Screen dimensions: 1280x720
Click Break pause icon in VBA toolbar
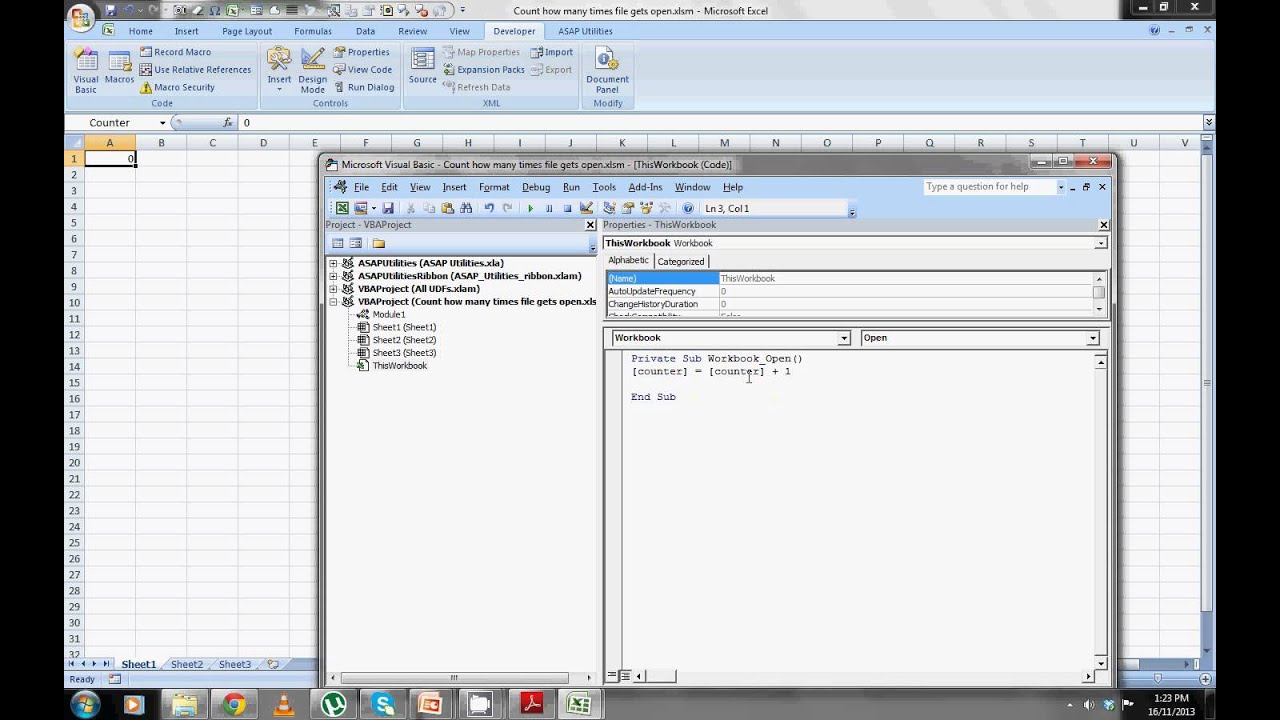549,208
